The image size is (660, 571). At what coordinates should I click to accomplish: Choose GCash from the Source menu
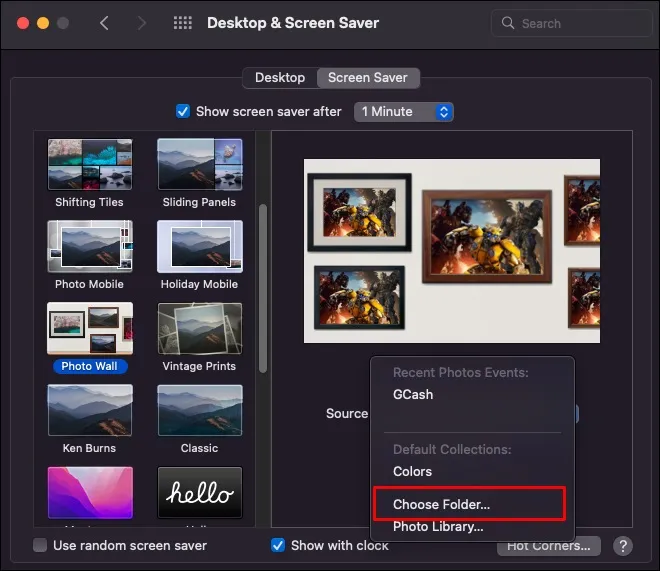pyautogui.click(x=412, y=395)
